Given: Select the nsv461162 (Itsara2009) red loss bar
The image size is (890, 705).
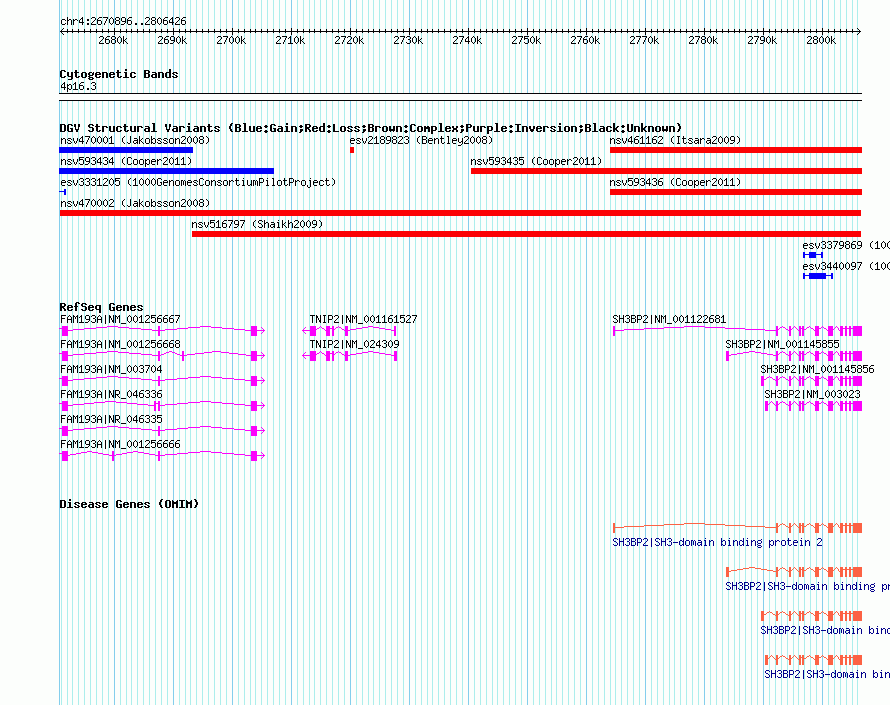Looking at the screenshot, I should coord(736,150).
